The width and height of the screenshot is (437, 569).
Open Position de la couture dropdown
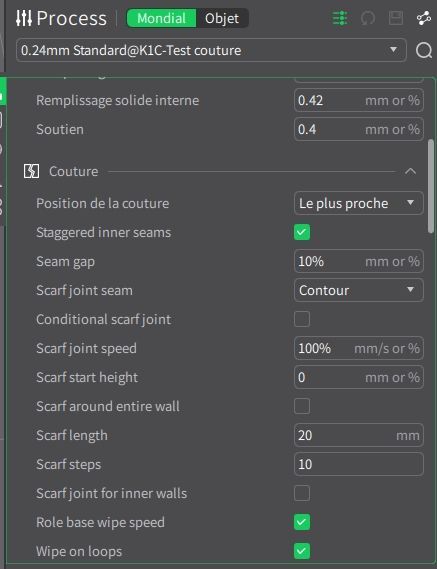359,203
